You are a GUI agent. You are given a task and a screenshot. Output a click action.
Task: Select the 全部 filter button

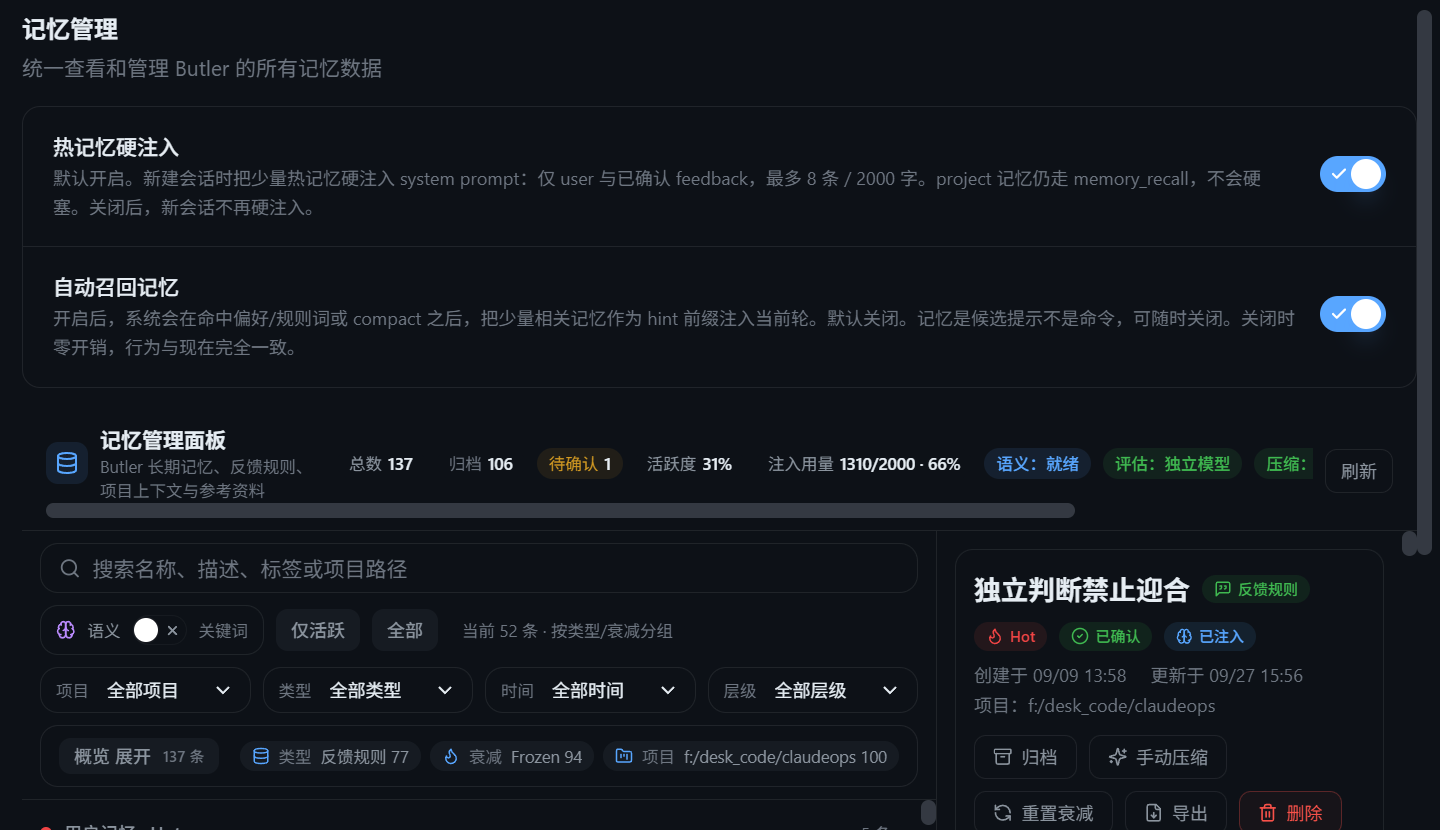coord(405,630)
